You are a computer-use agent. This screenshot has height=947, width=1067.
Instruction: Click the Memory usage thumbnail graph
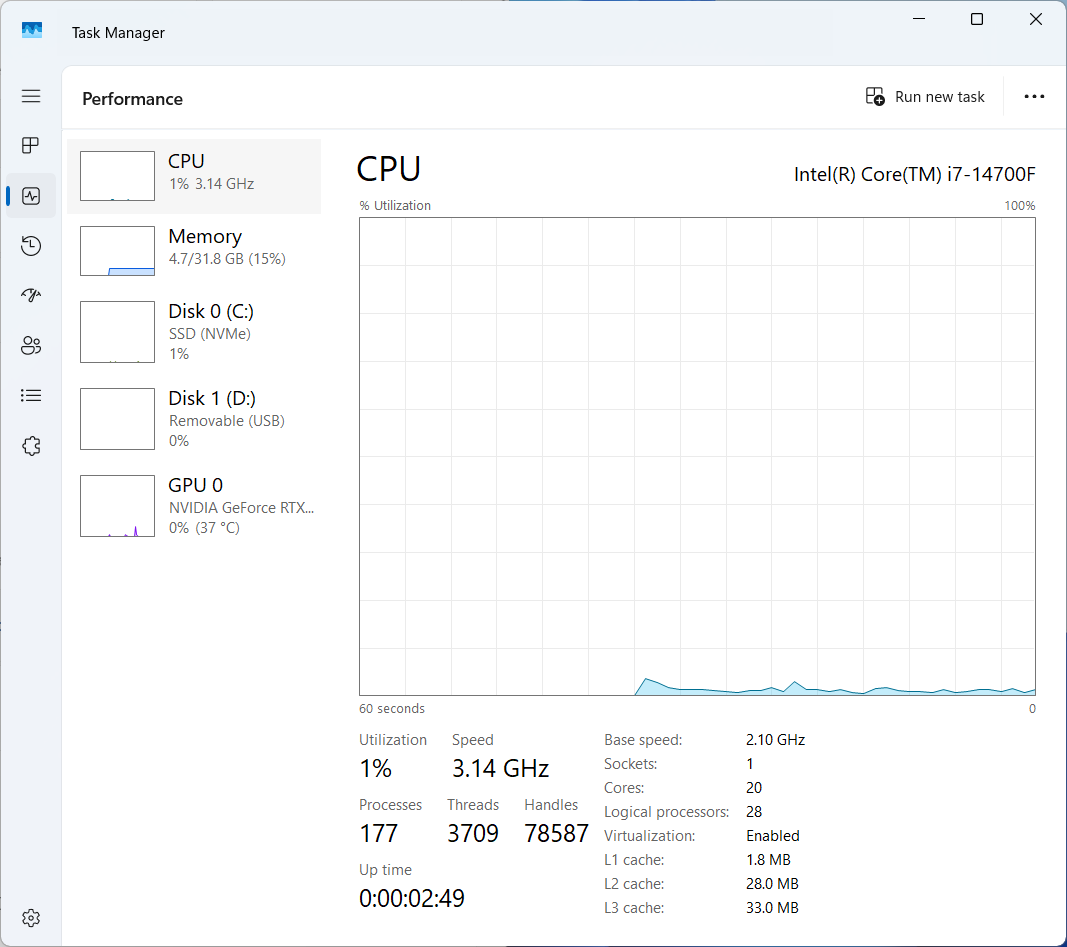click(117, 251)
